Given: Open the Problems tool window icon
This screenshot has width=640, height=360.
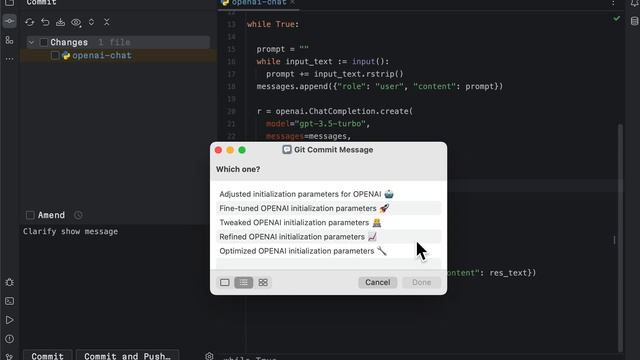Looking at the screenshot, I should tap(9, 339).
